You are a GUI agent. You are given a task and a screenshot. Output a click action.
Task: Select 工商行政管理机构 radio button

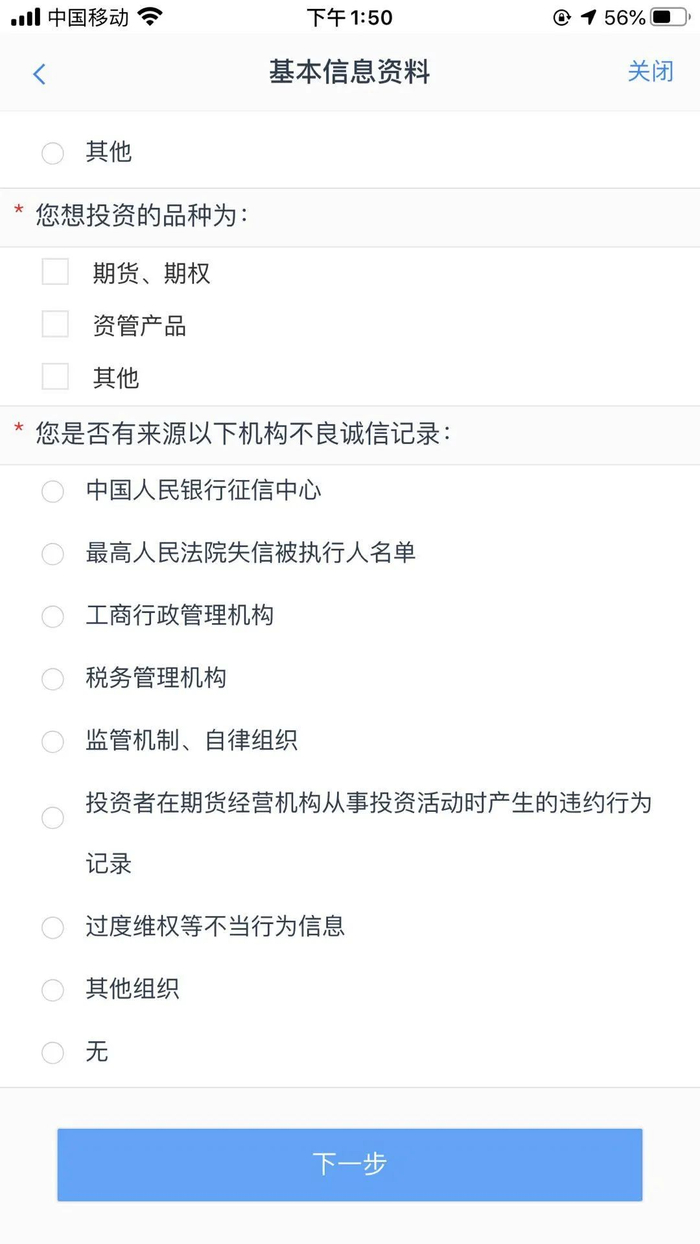click(x=53, y=617)
